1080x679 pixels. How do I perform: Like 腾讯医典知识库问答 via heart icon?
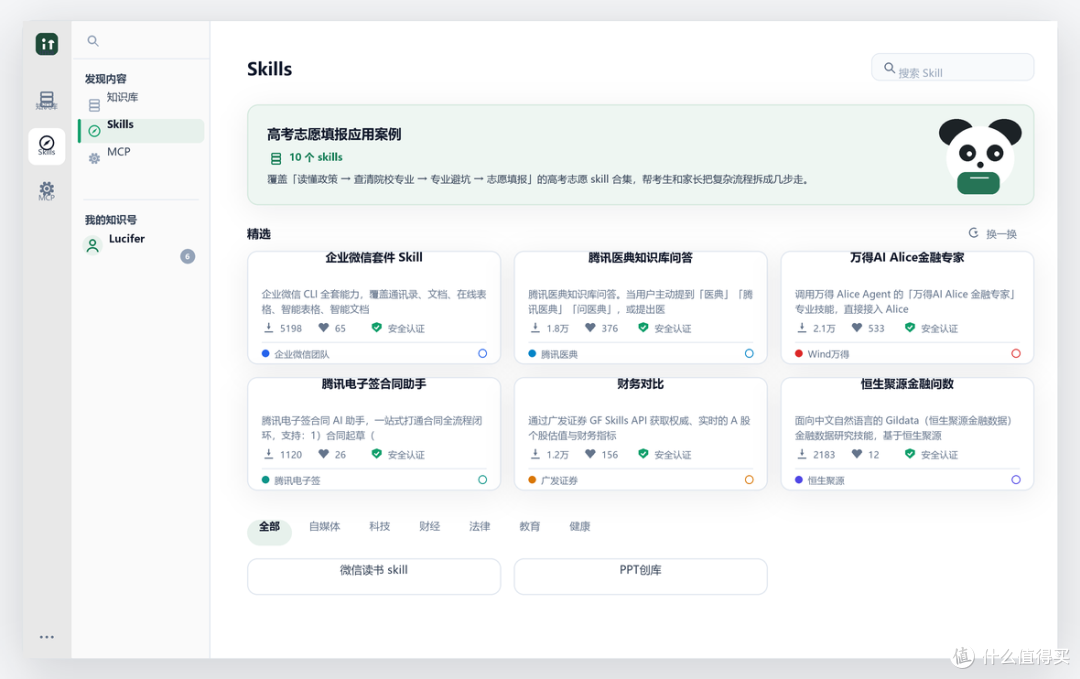click(x=590, y=328)
